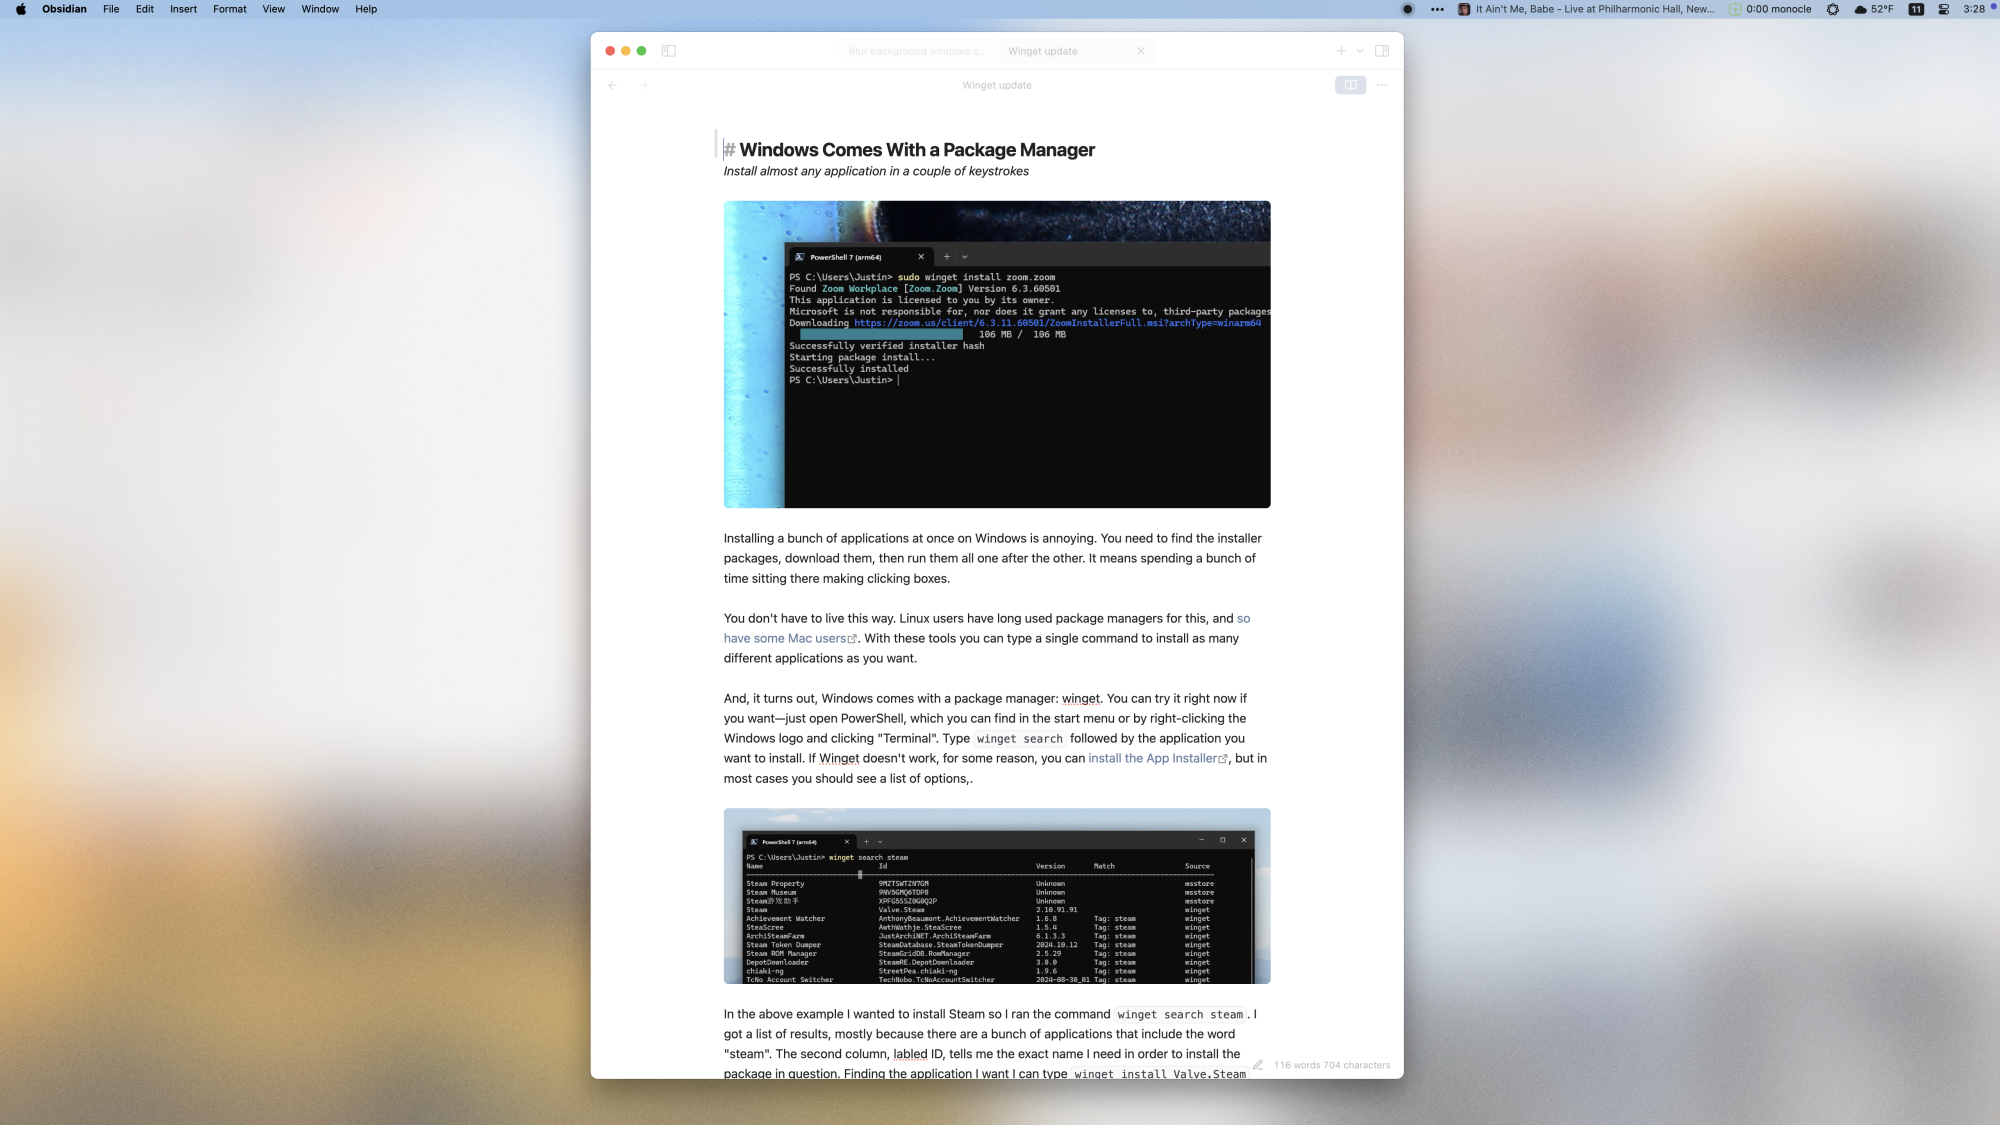Open the Obsidian app menu
The image size is (2000, 1125).
click(x=64, y=9)
